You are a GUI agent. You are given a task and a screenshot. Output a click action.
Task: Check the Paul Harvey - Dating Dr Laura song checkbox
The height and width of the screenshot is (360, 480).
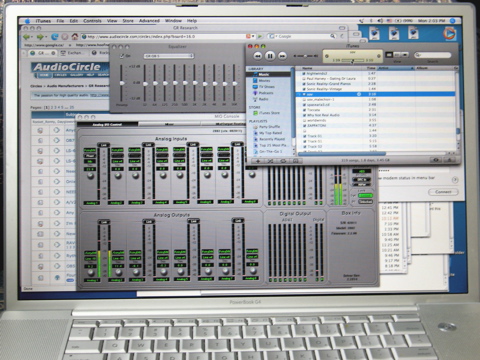tap(304, 79)
